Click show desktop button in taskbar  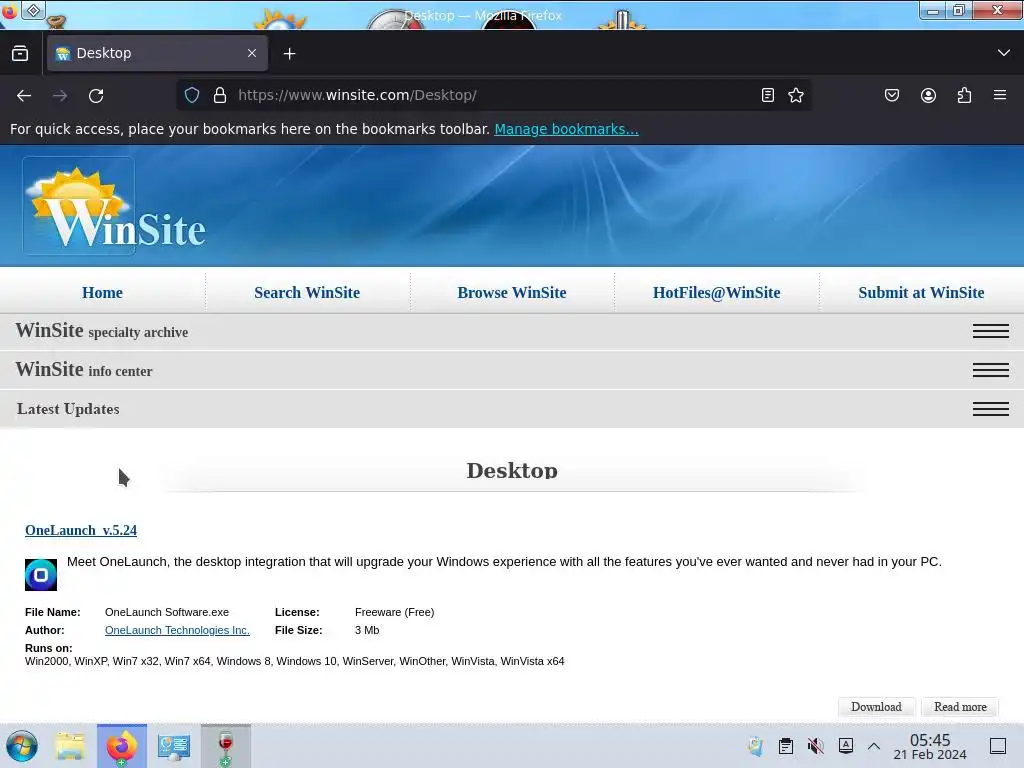[998, 746]
